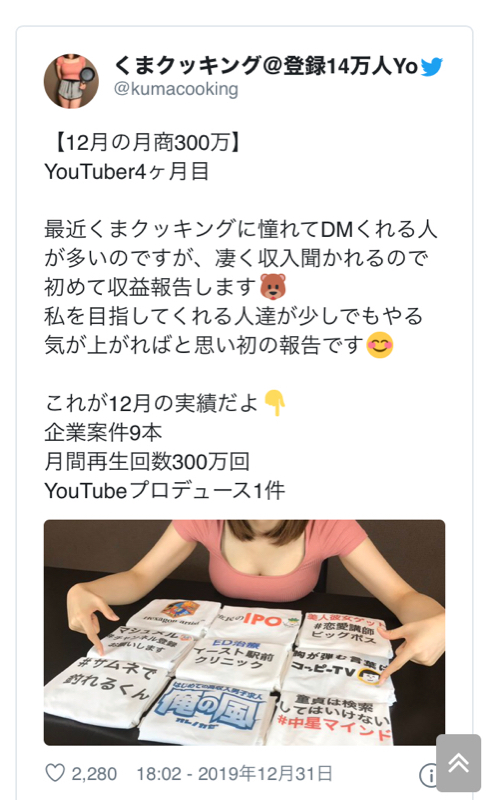
Task: Like the tweet with the heart icon
Action: tap(55, 773)
